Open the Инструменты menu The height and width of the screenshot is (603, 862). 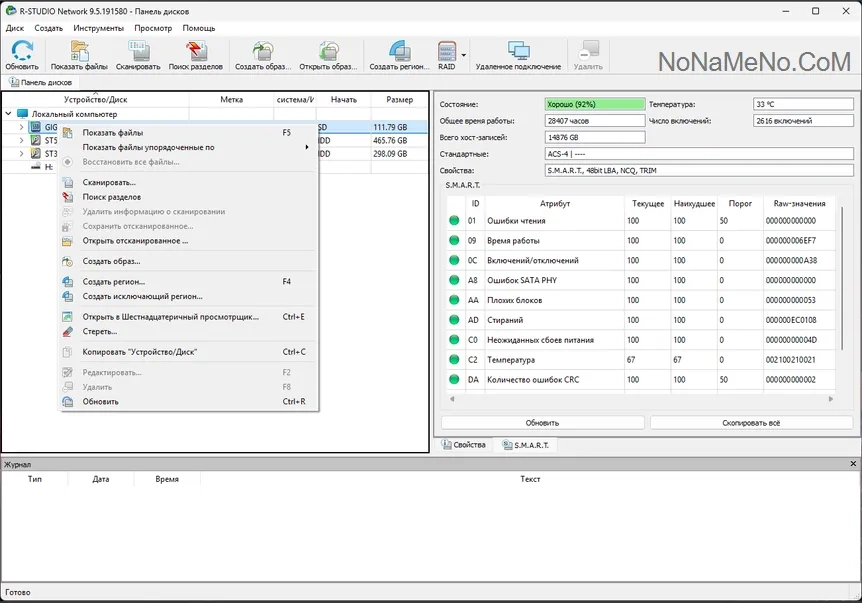[x=98, y=28]
